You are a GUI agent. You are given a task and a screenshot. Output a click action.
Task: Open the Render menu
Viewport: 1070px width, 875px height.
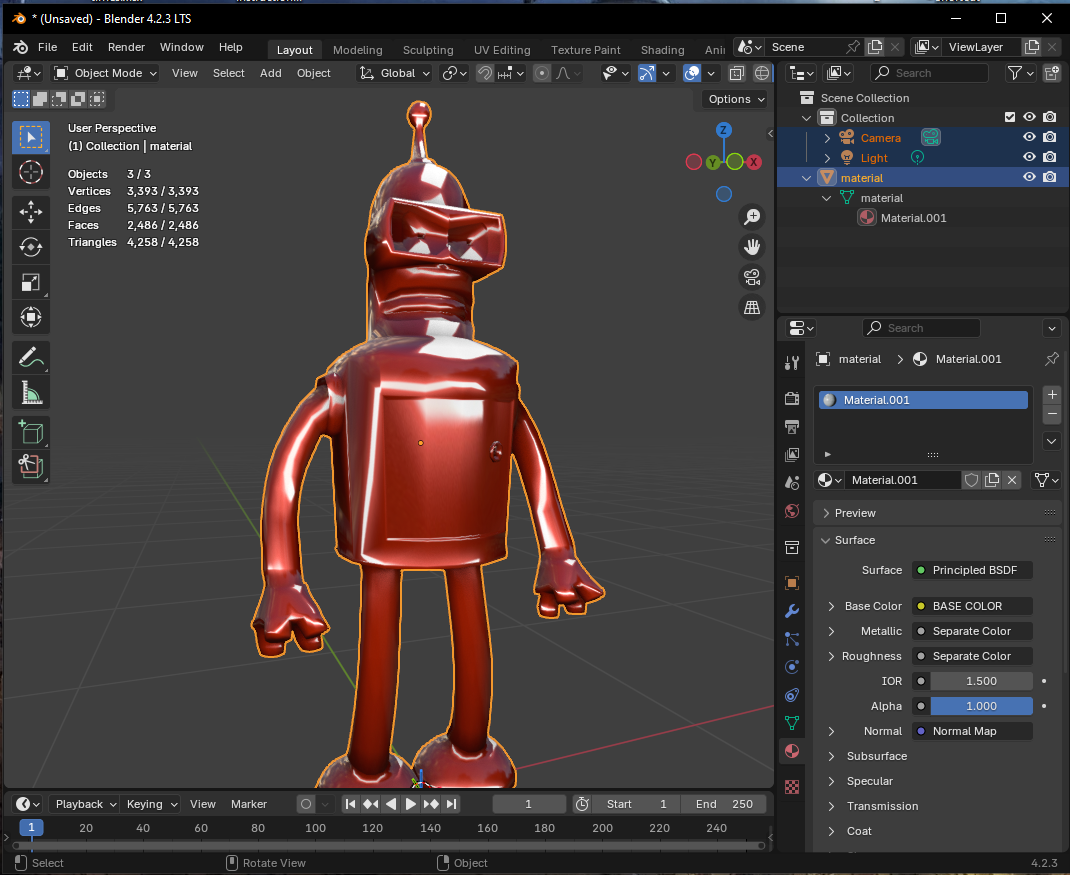[x=126, y=47]
